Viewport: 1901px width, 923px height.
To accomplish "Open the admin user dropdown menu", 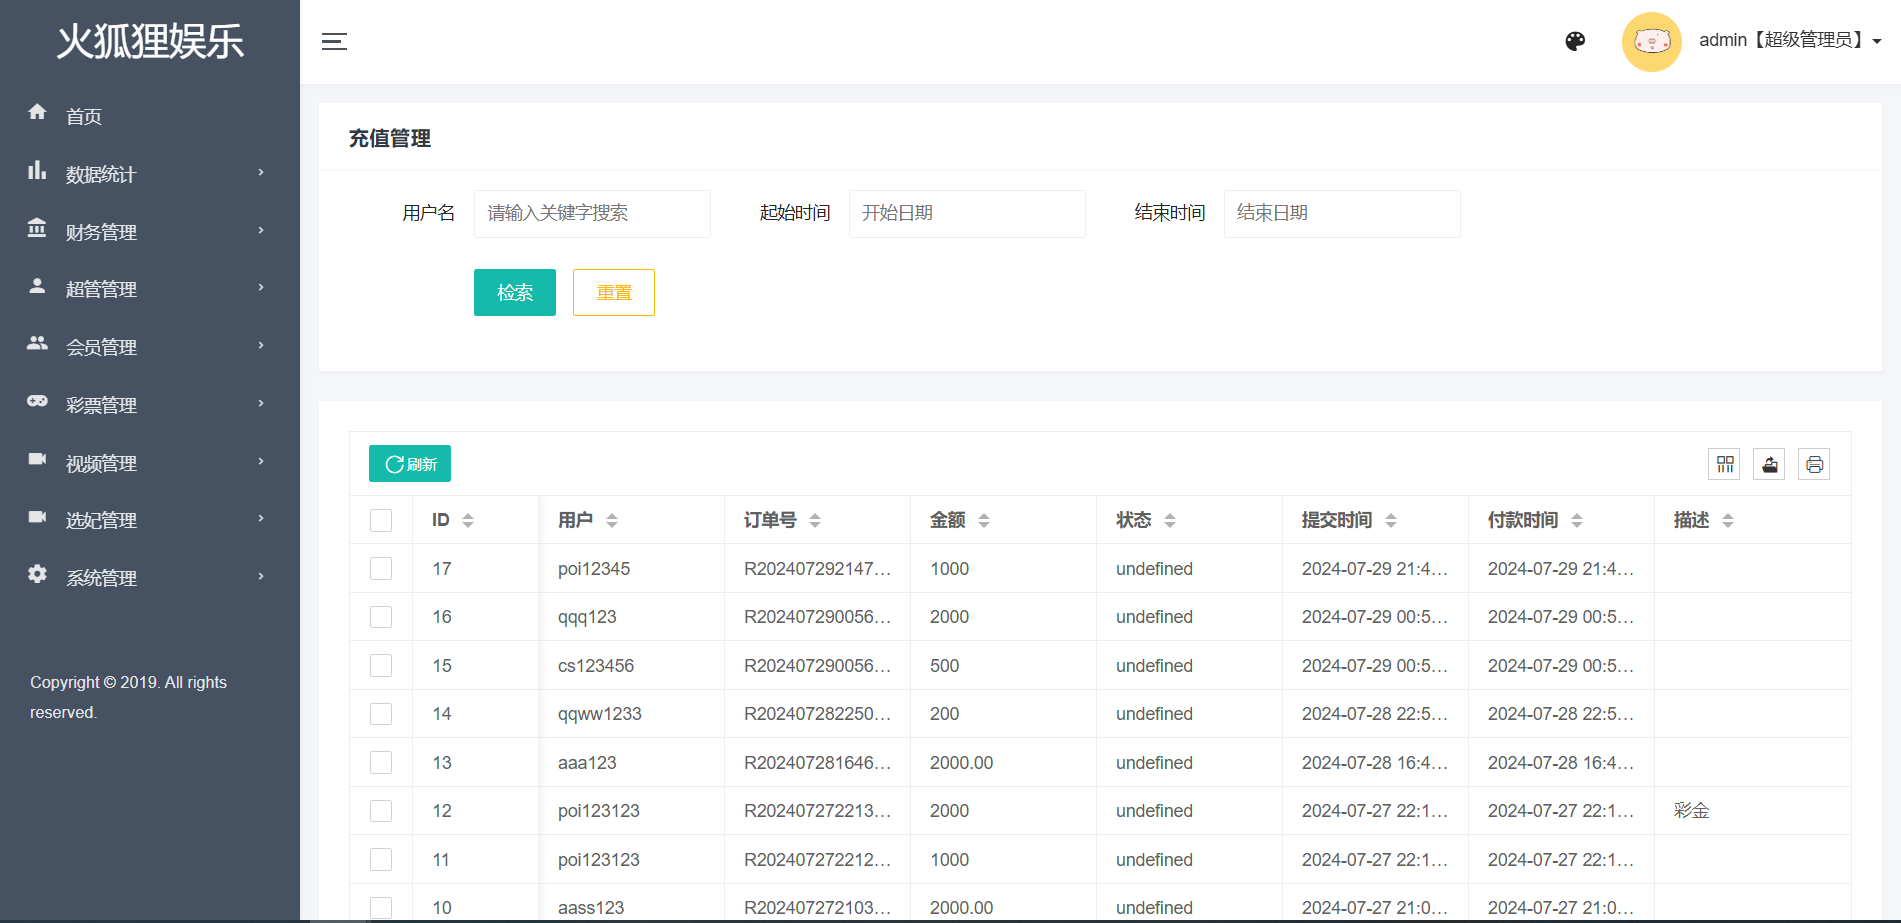I will [1788, 41].
